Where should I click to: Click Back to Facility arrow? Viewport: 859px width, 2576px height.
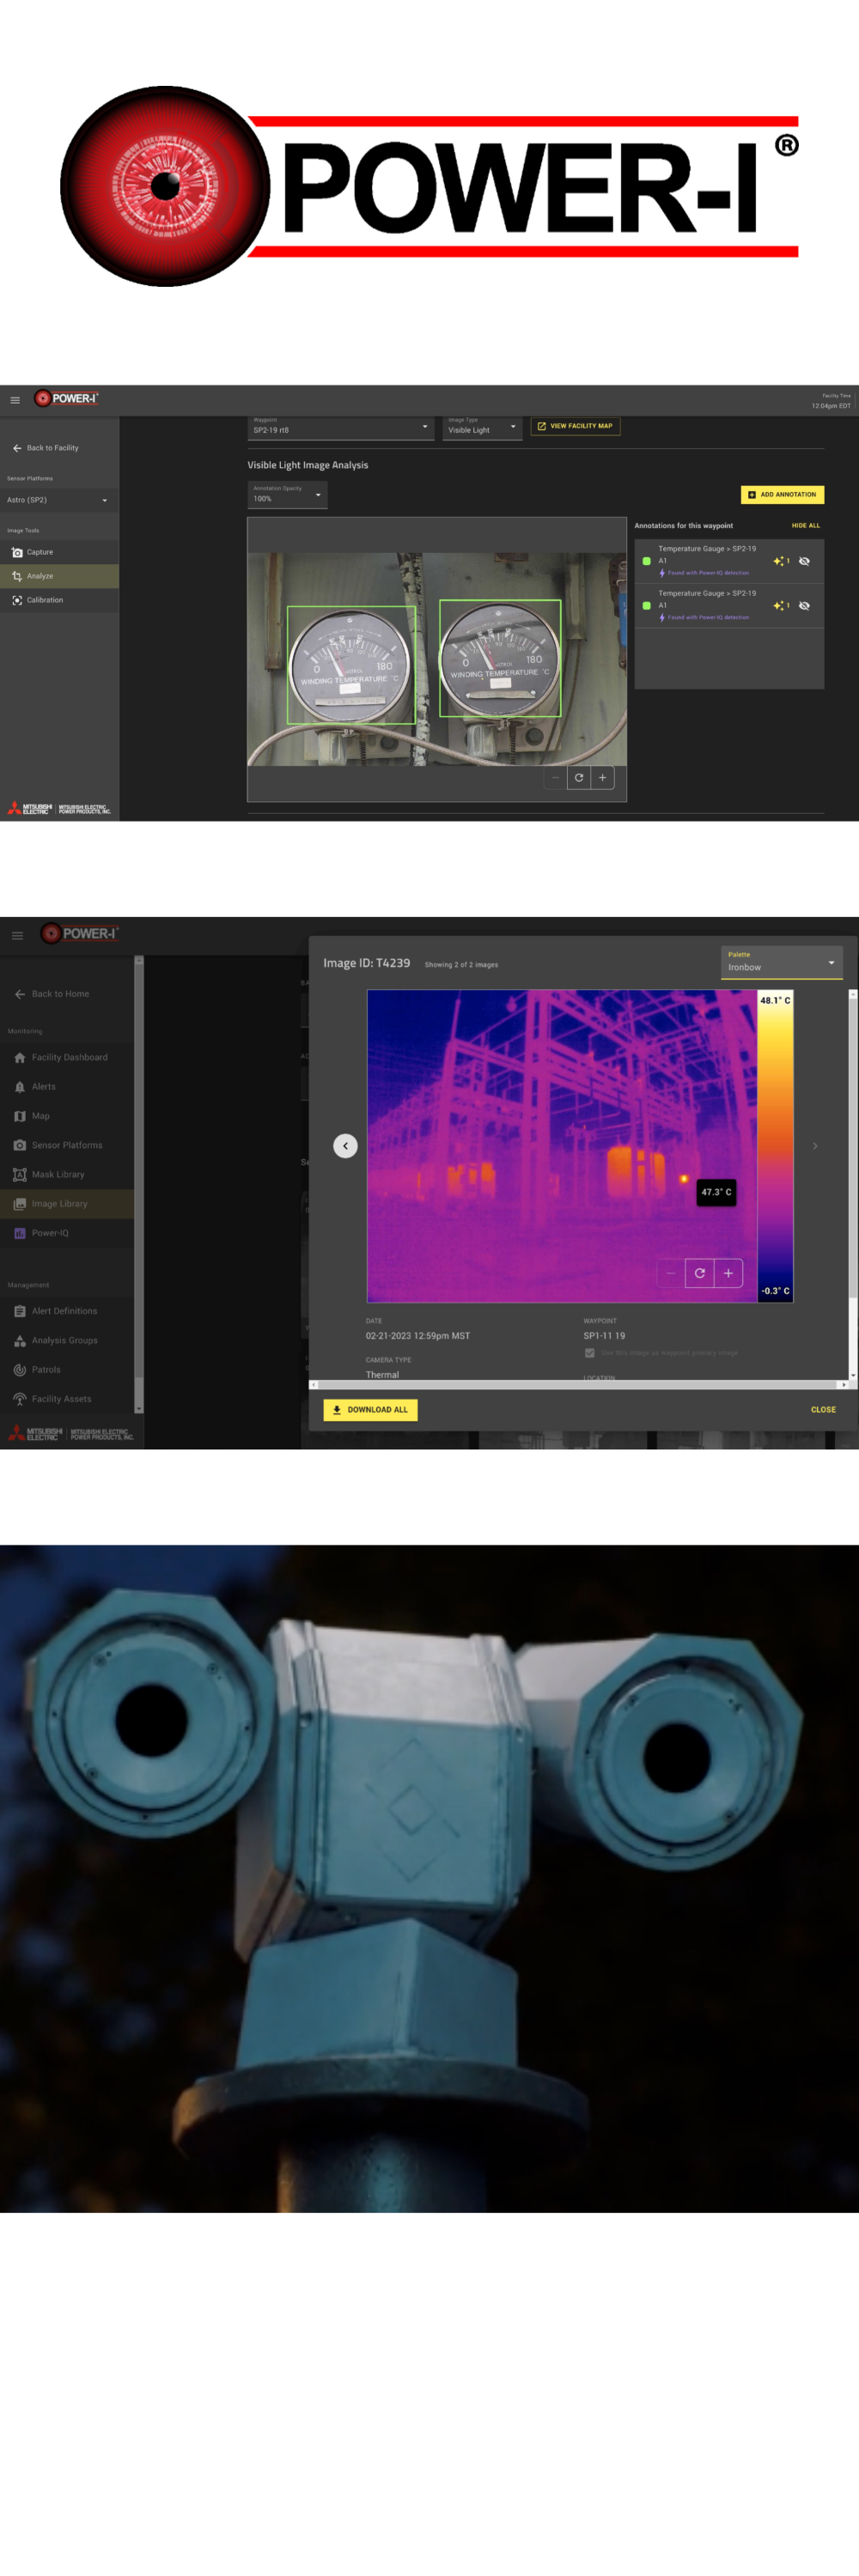17,448
